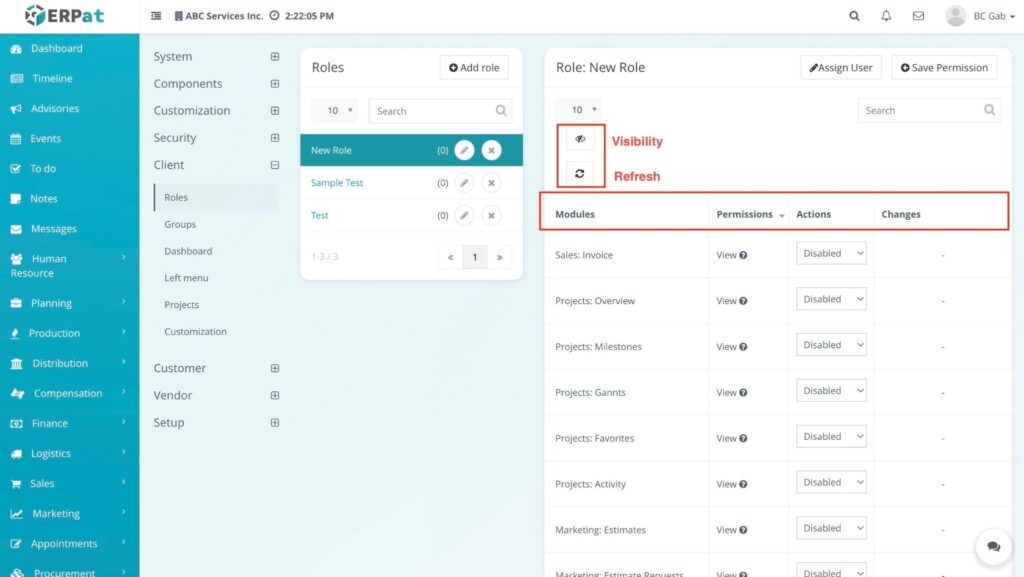Click the search magnifier icon in top bar
Screen dimensions: 1024x577
tap(854, 16)
